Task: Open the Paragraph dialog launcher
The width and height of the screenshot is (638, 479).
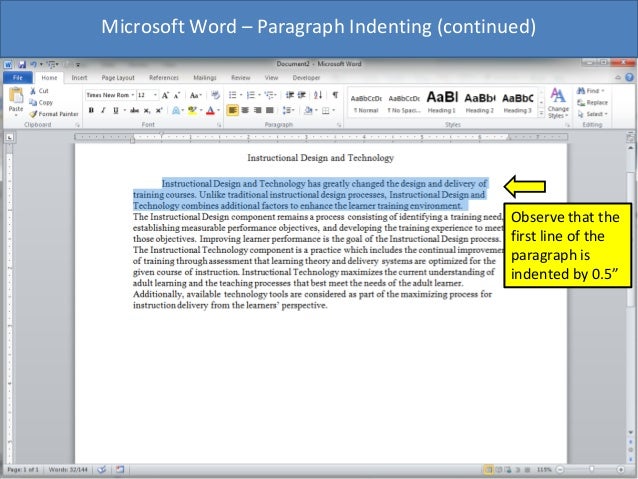Action: 339,125
